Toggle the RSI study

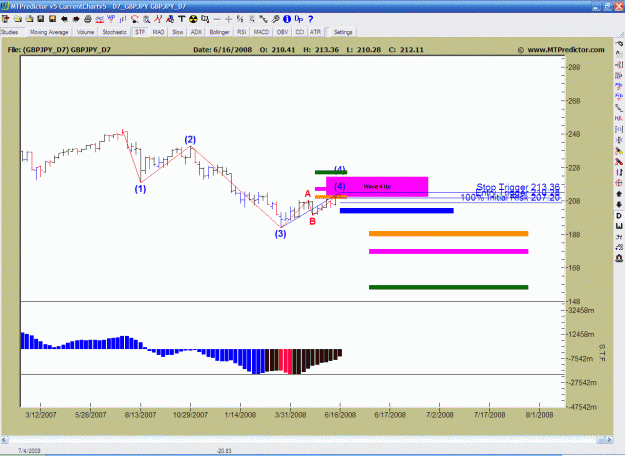(x=242, y=32)
